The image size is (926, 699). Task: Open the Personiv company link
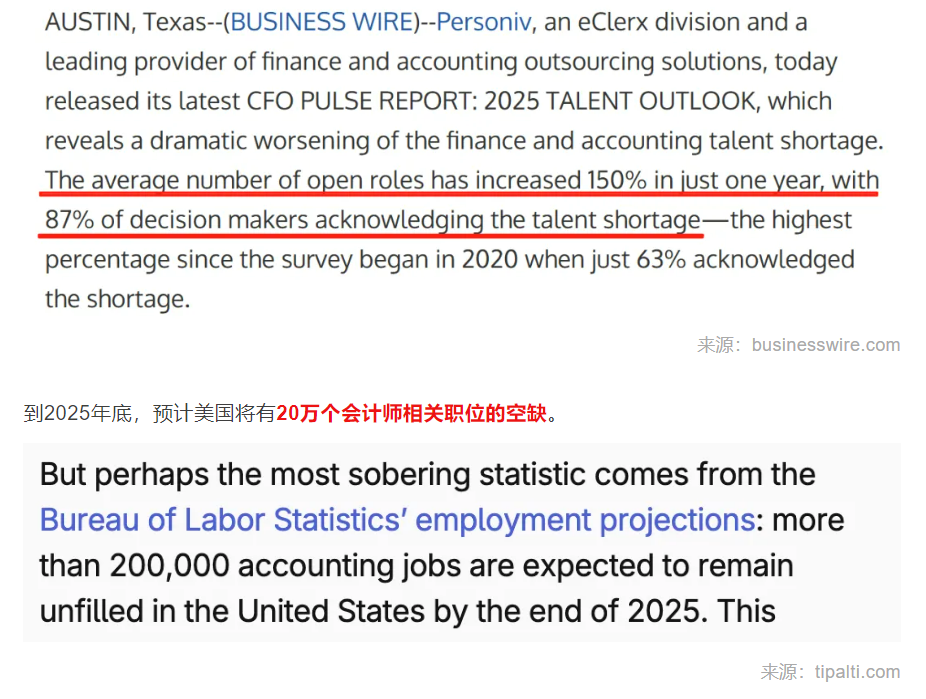(484, 22)
